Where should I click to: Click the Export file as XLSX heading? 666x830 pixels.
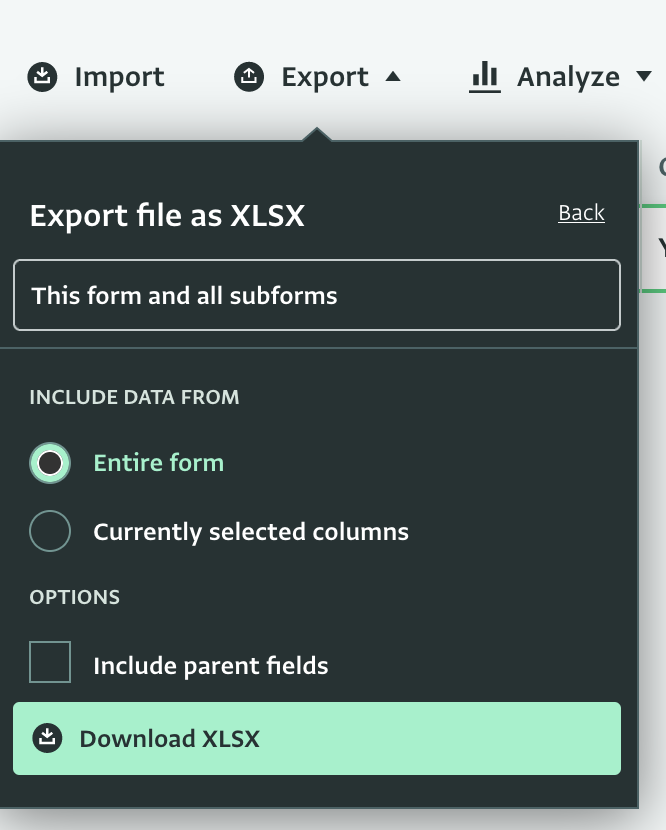pyautogui.click(x=167, y=215)
